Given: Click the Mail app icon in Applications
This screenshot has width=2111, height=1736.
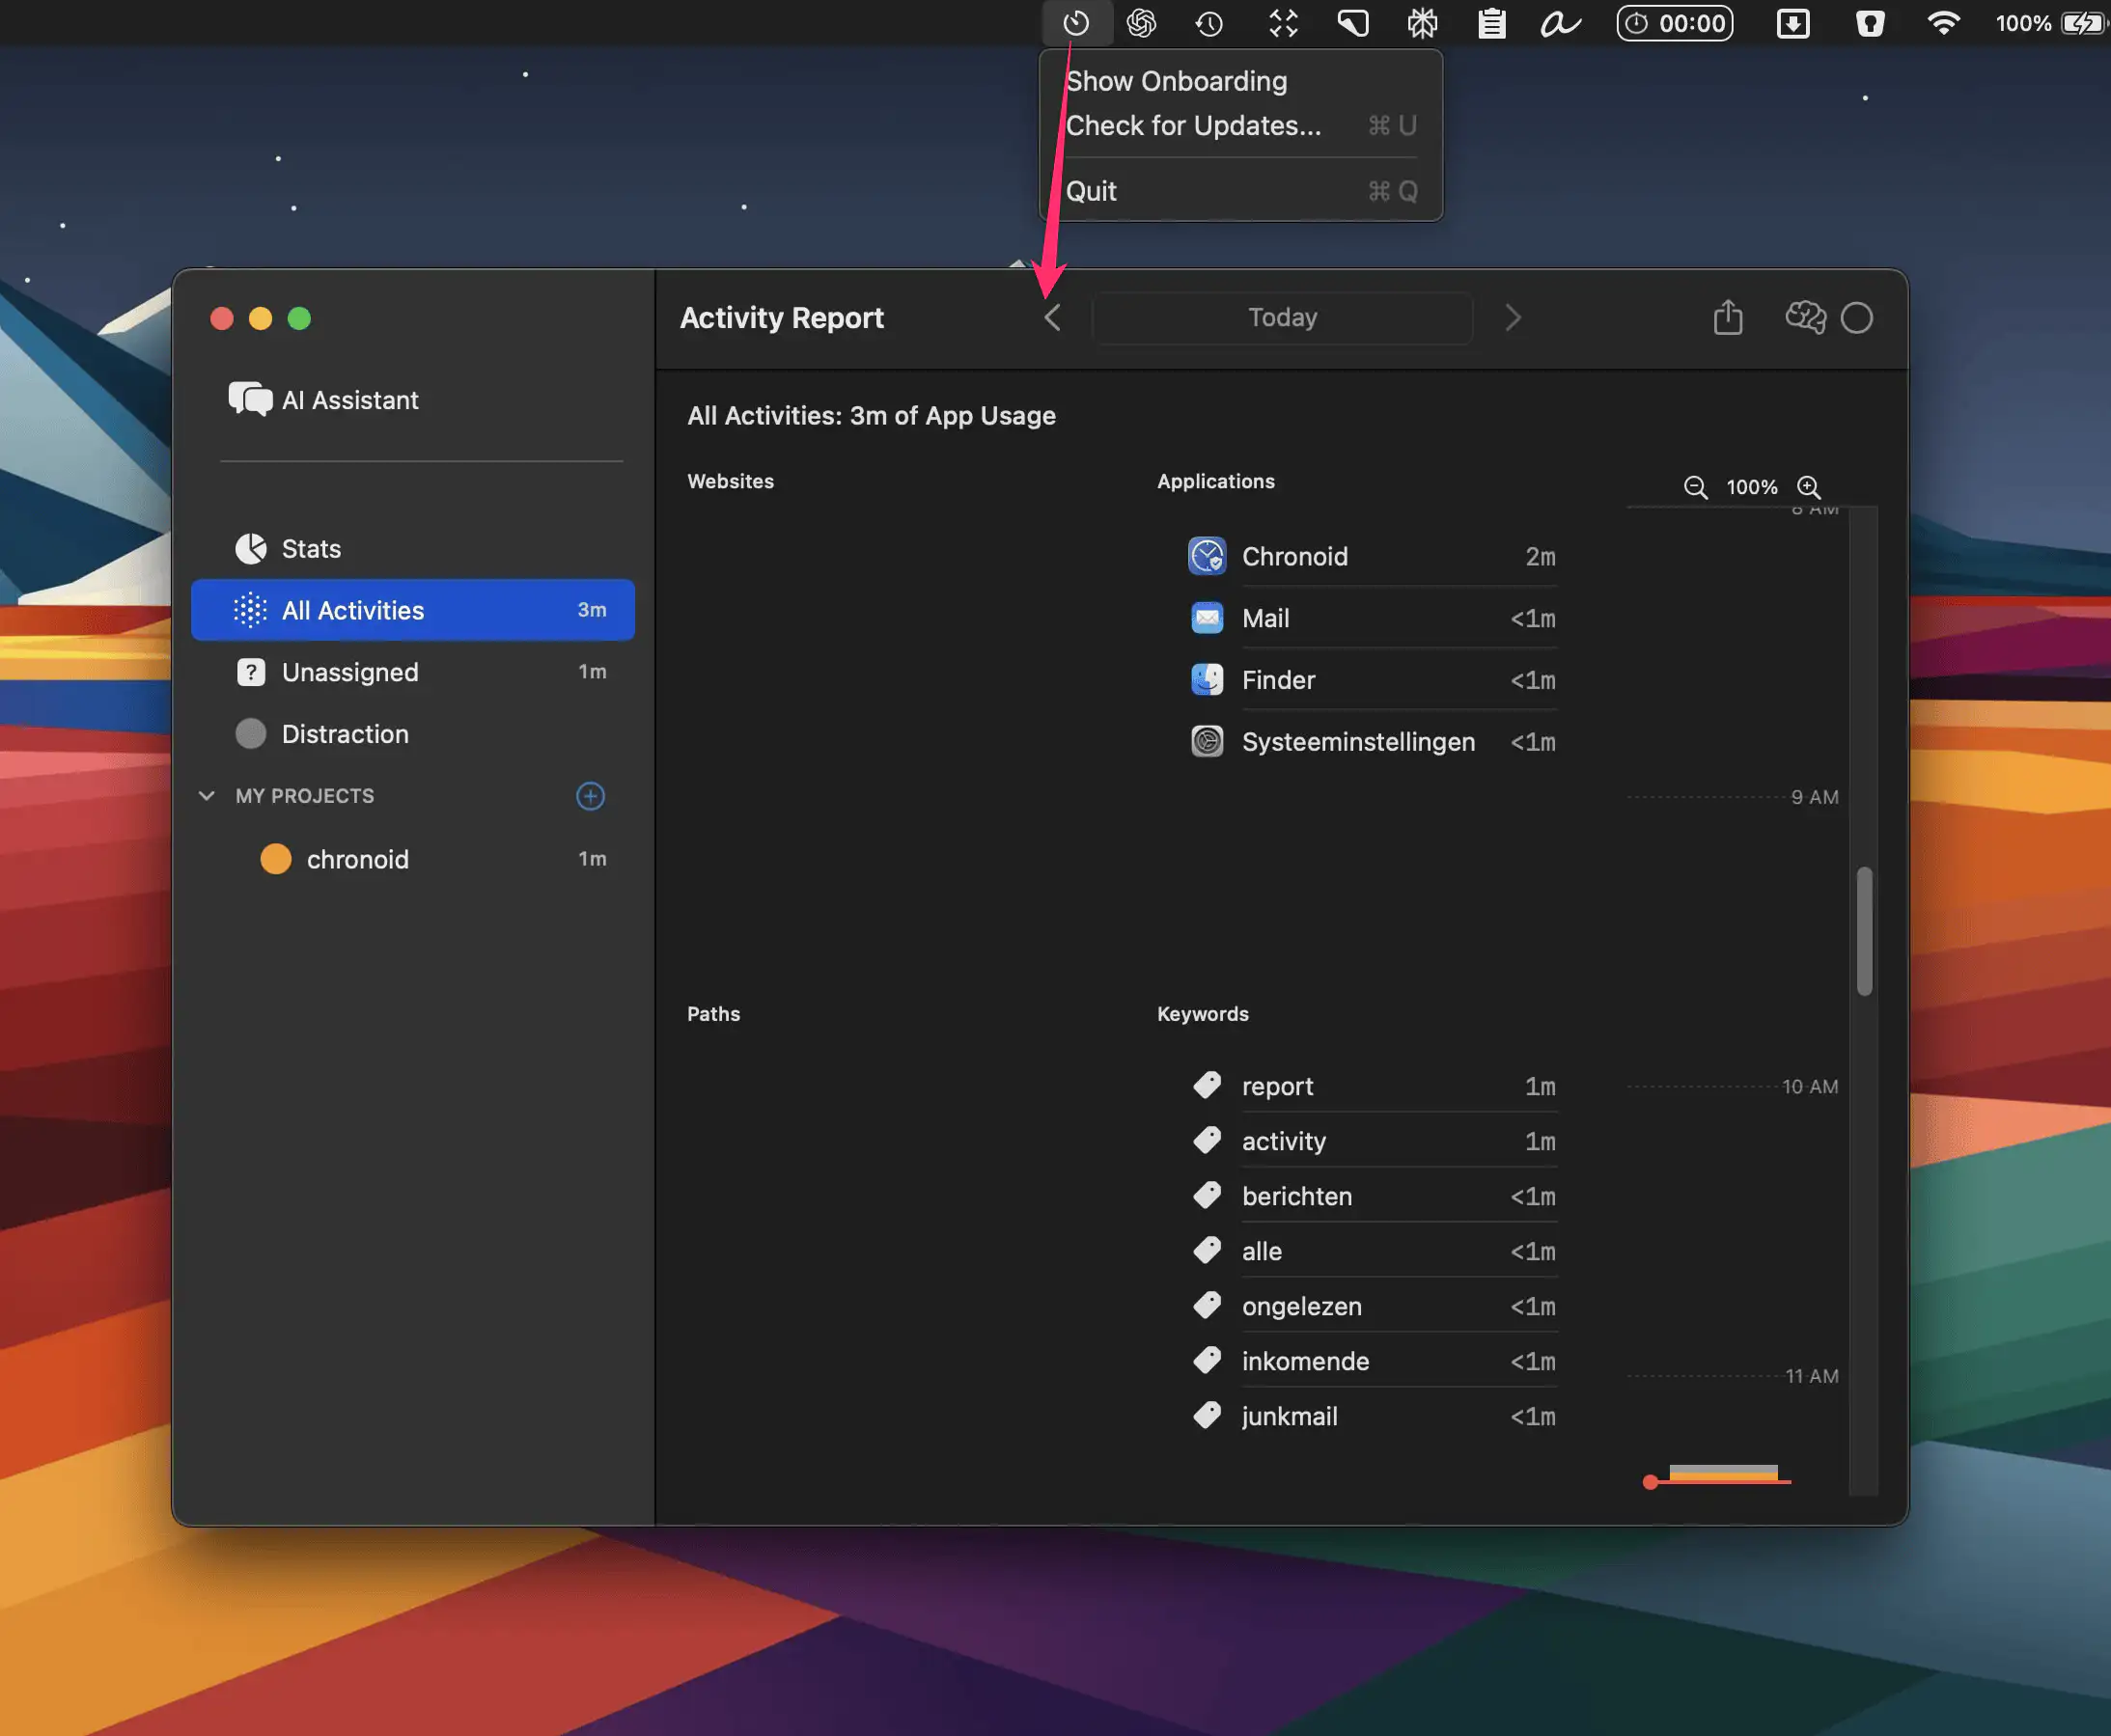Looking at the screenshot, I should click(1207, 618).
